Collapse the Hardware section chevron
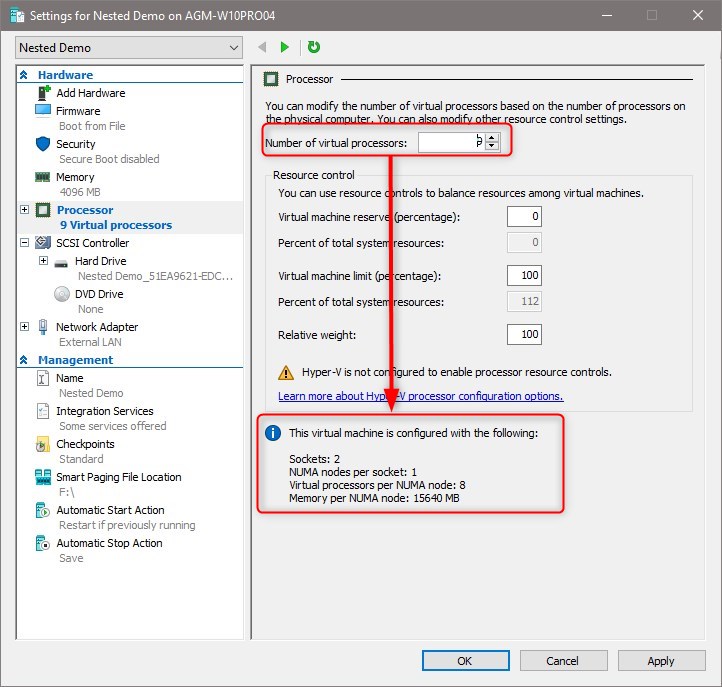 [24, 75]
